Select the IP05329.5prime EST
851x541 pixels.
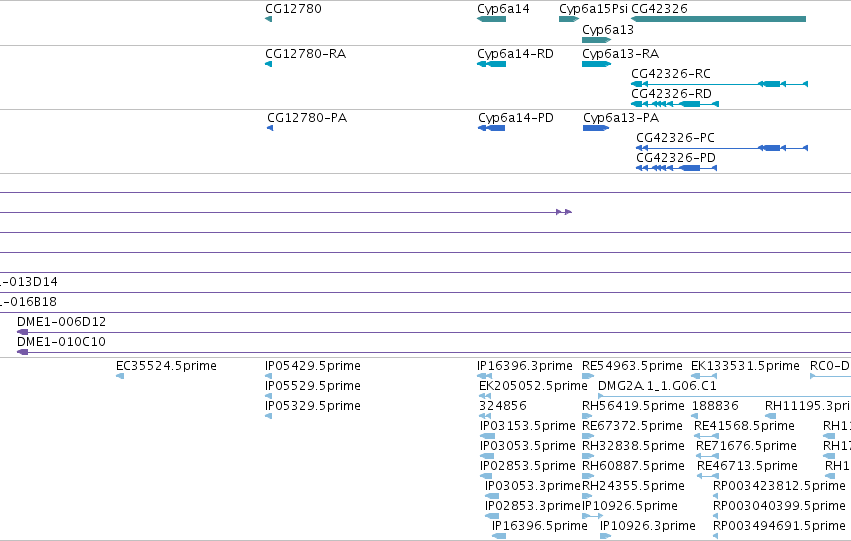268,416
